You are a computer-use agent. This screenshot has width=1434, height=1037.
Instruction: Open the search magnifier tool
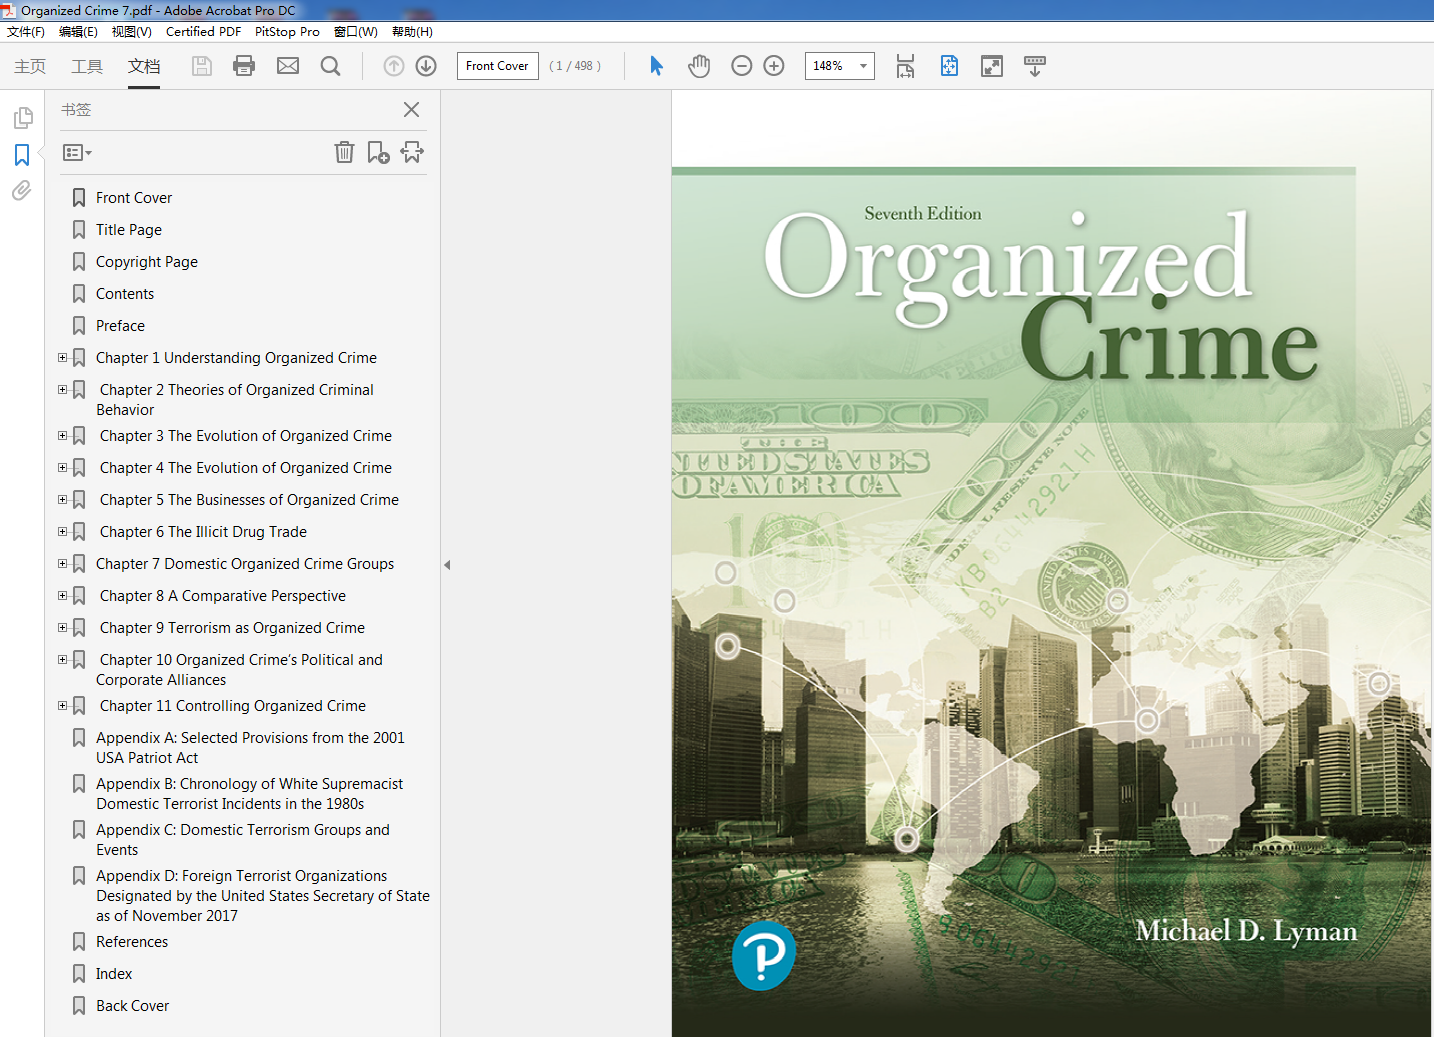(x=330, y=66)
